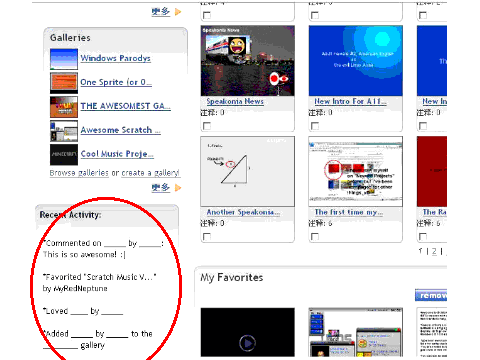Tick the checkbox above the New Intro For A11 thumbnail
Image resolution: width=480 pixels, height=360 pixels.
click(315, 15)
